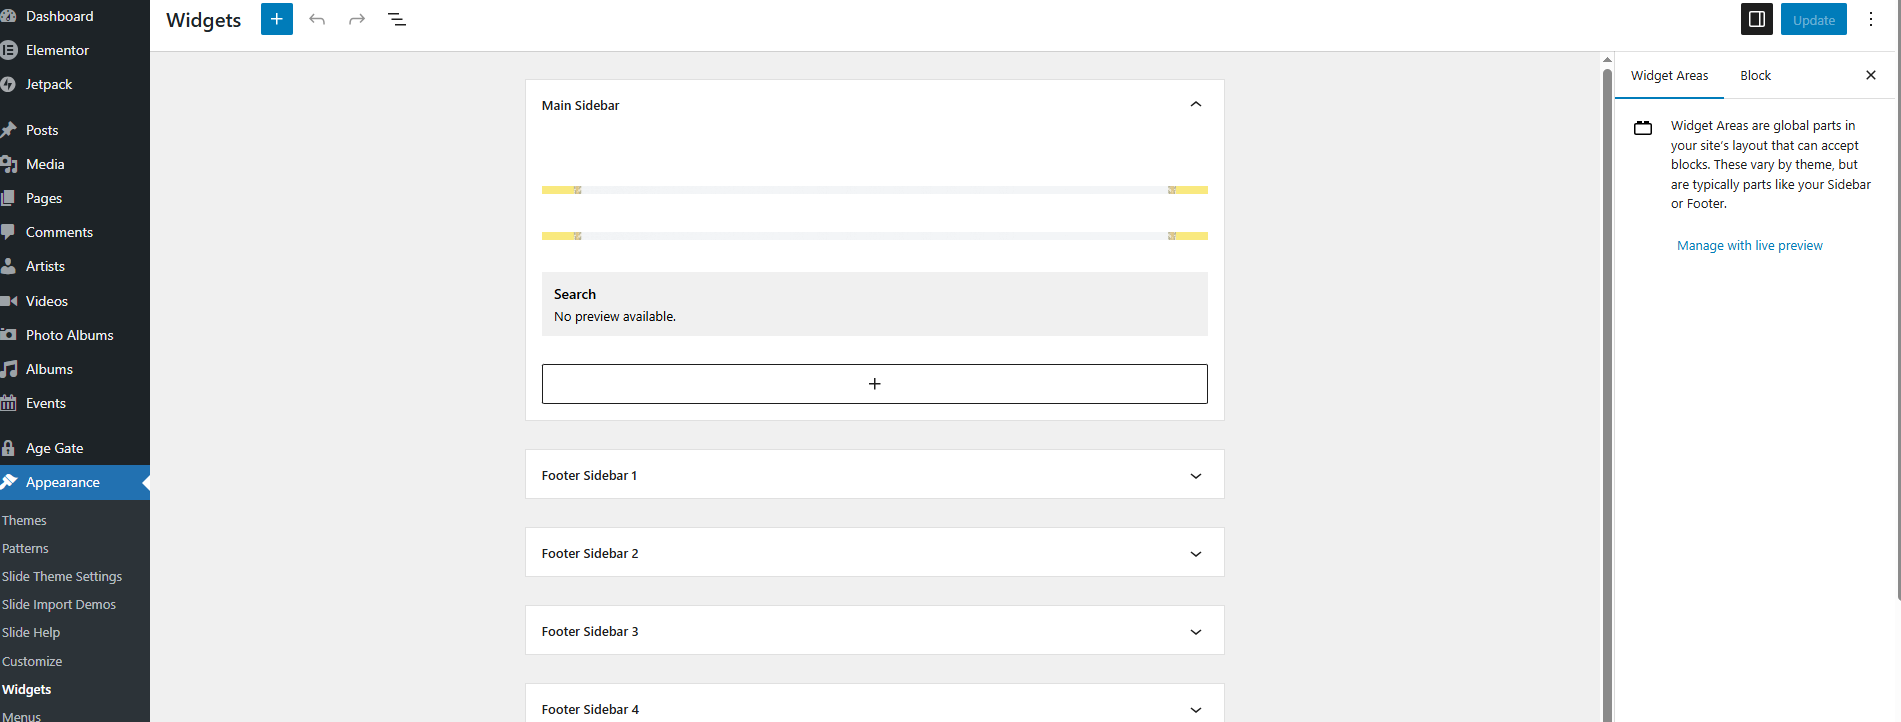The image size is (1901, 722).
Task: Close the Widget Areas settings panel
Action: click(x=1871, y=75)
